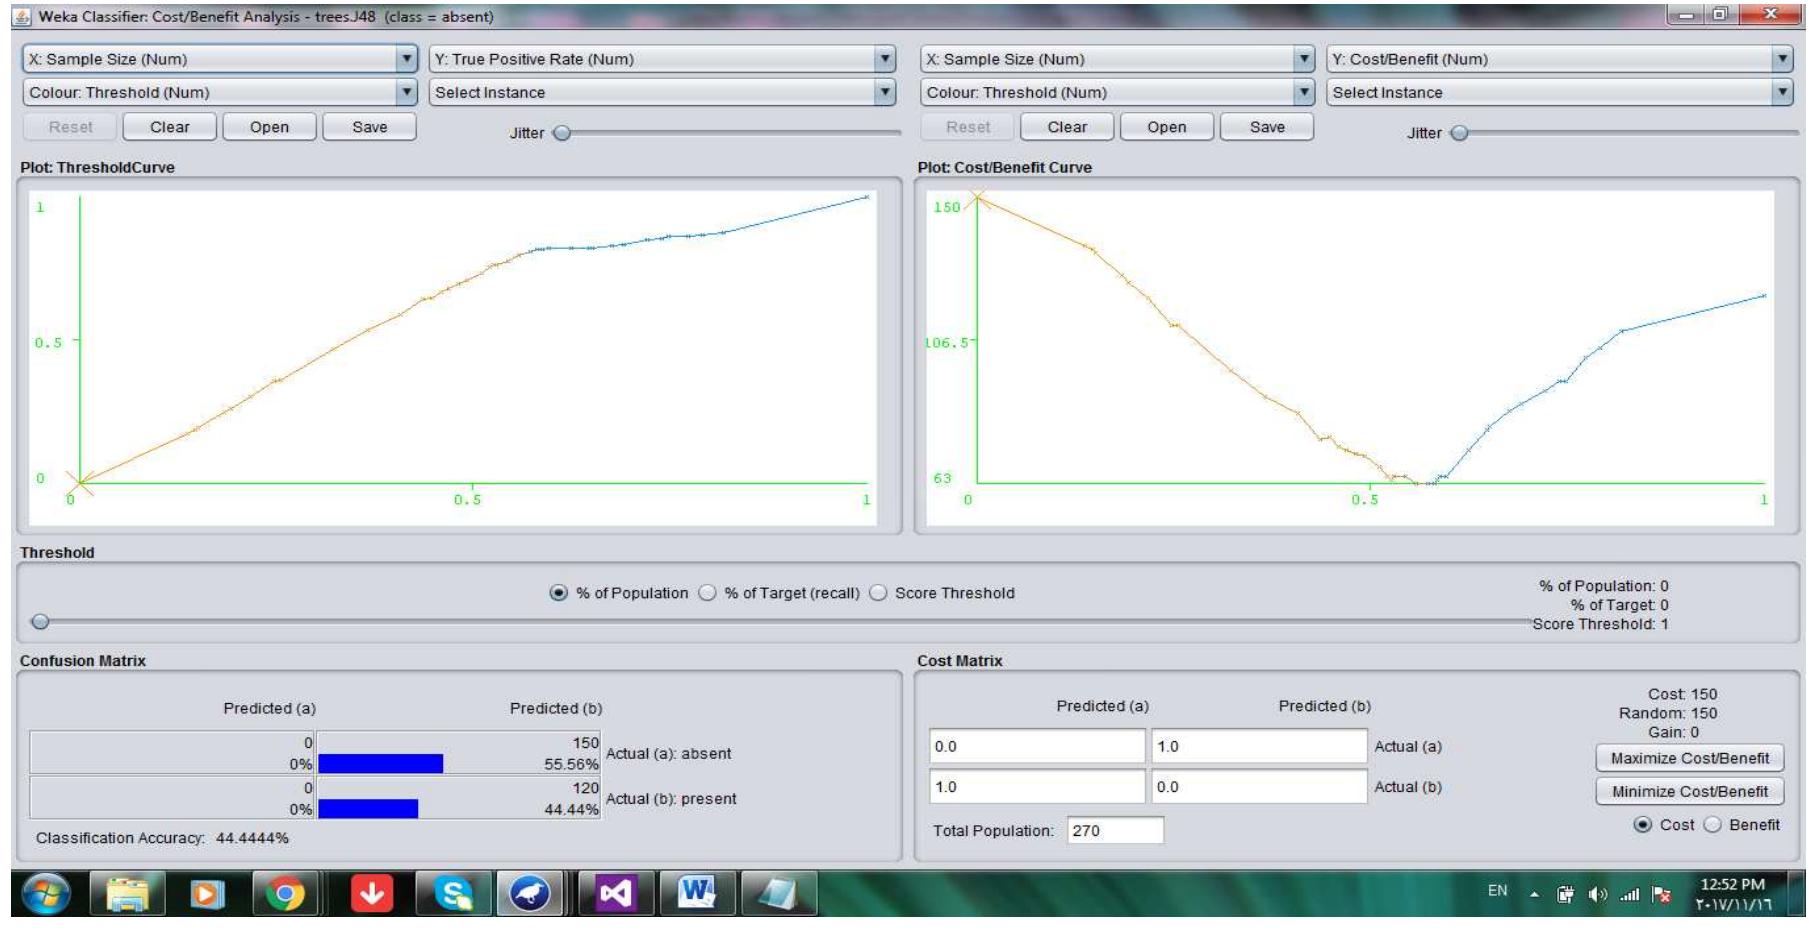1809x936 pixels.
Task: Open Windows Explorer folder icon
Action: click(127, 893)
